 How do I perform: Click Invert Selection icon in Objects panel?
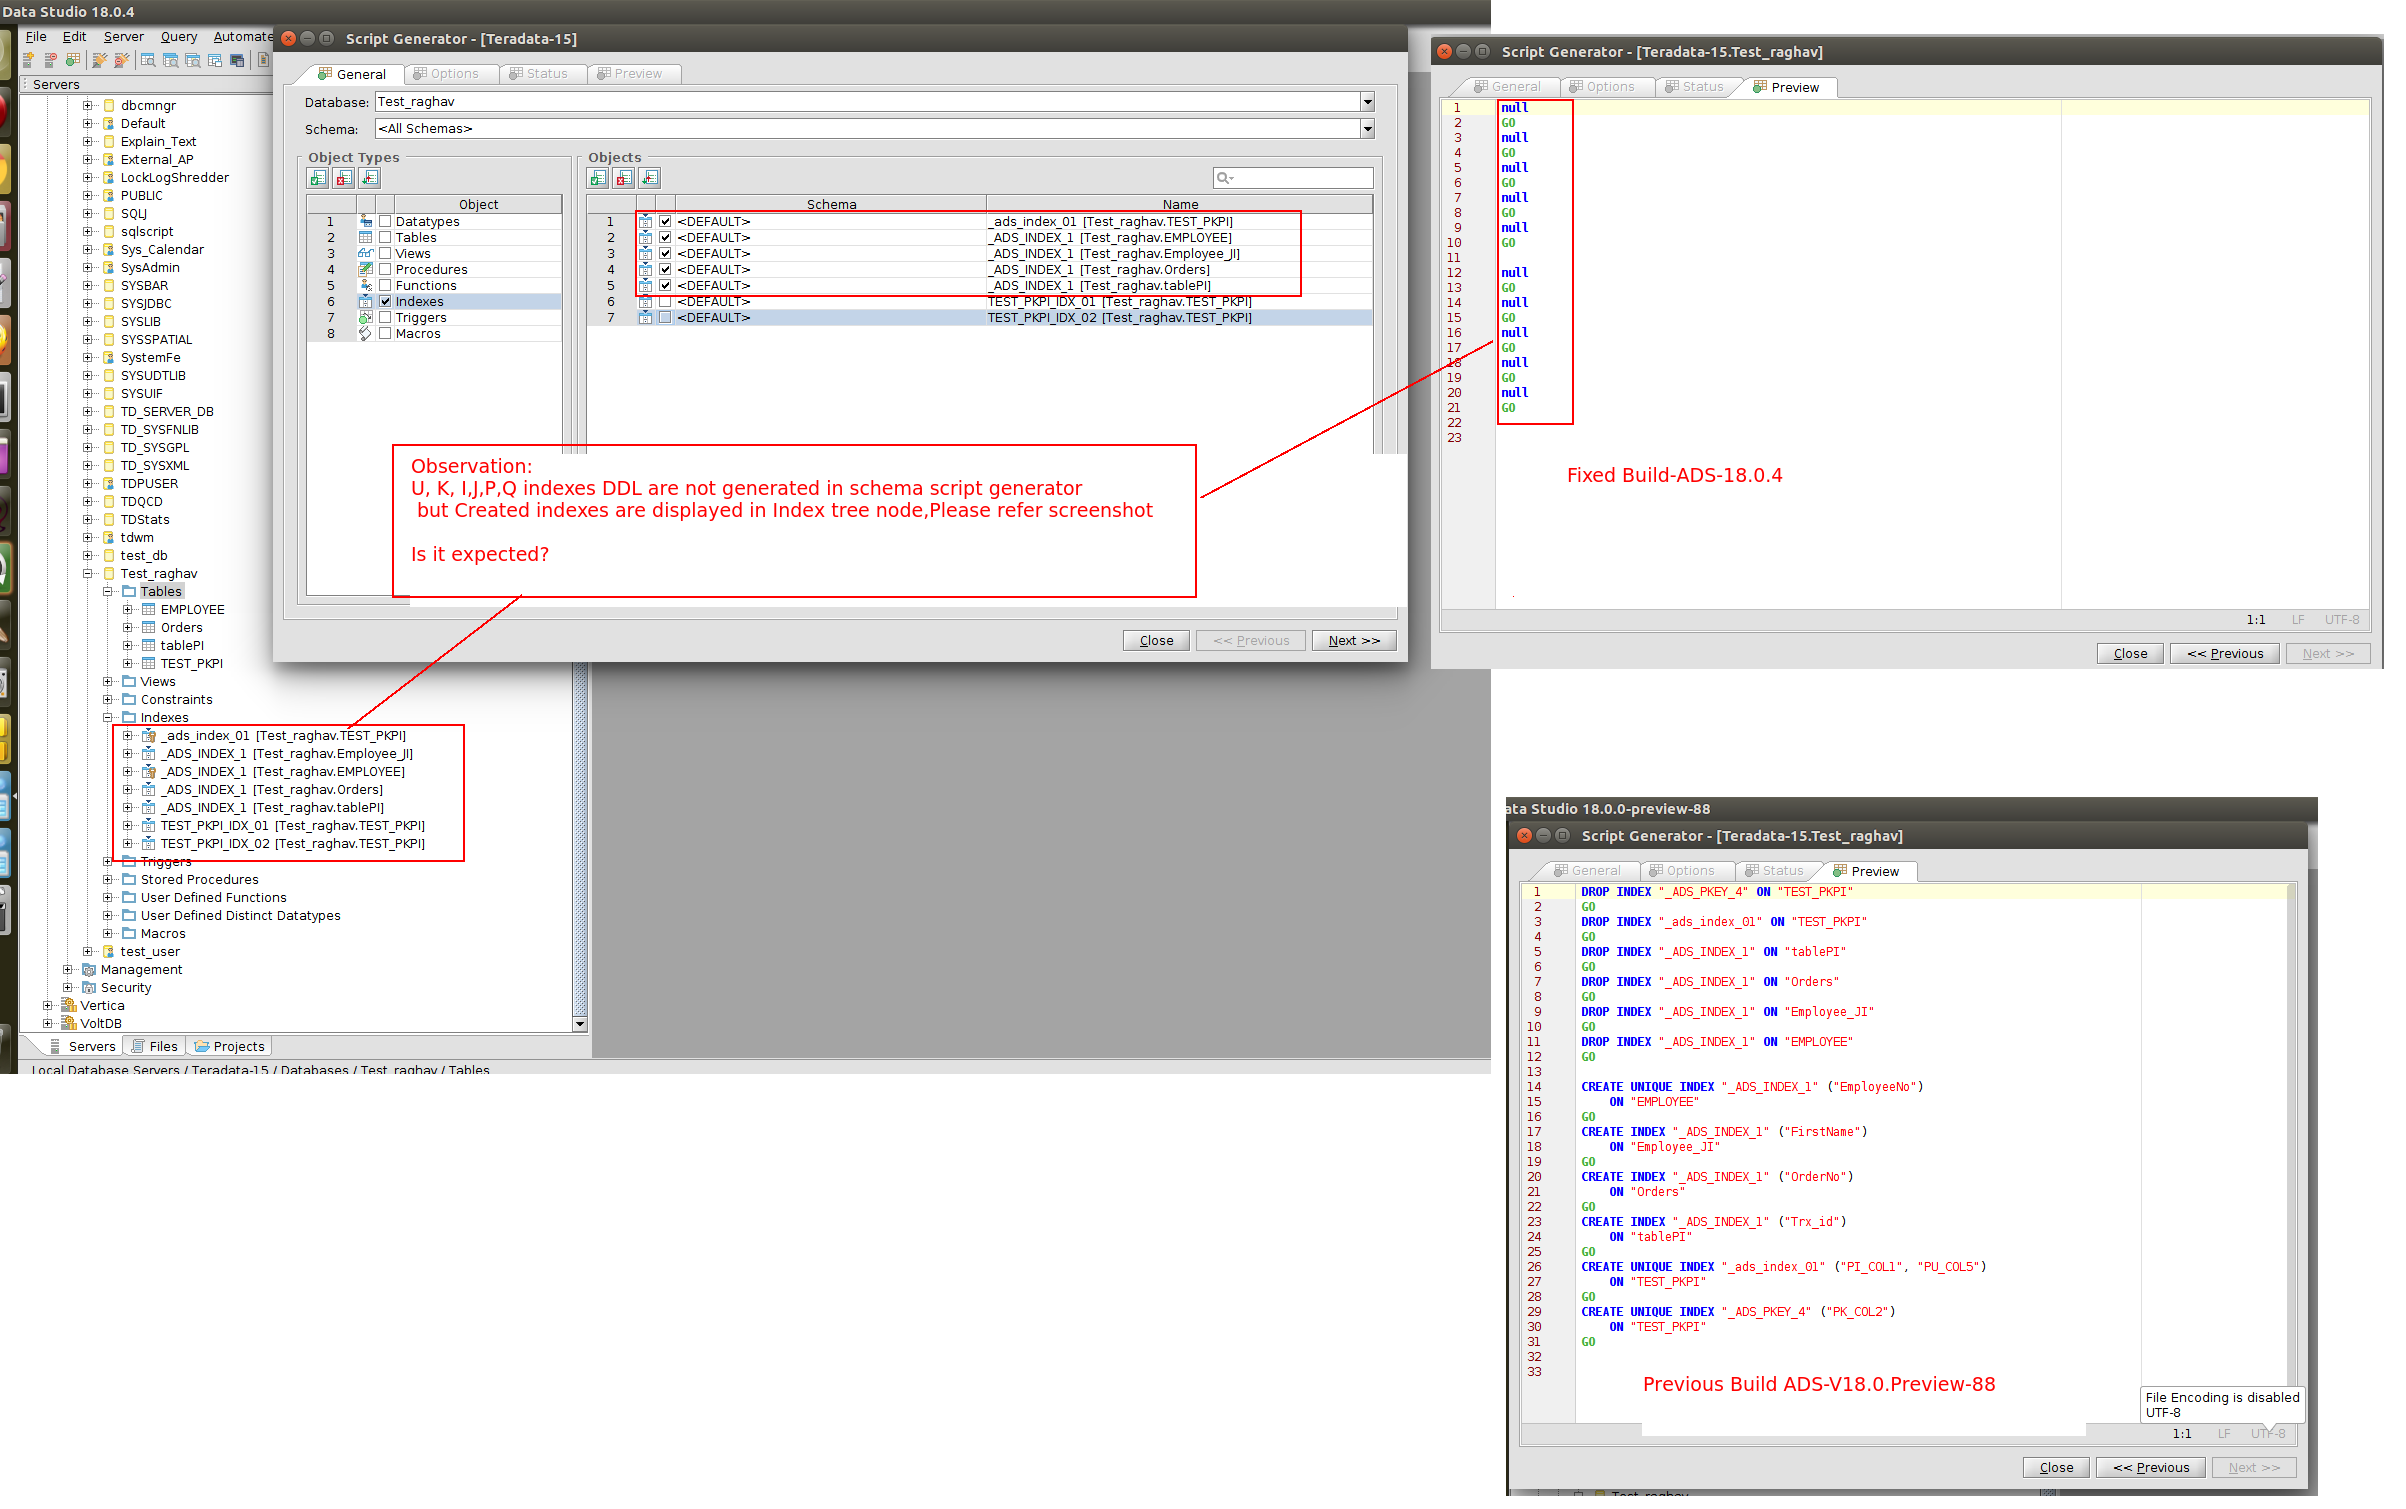(x=650, y=178)
